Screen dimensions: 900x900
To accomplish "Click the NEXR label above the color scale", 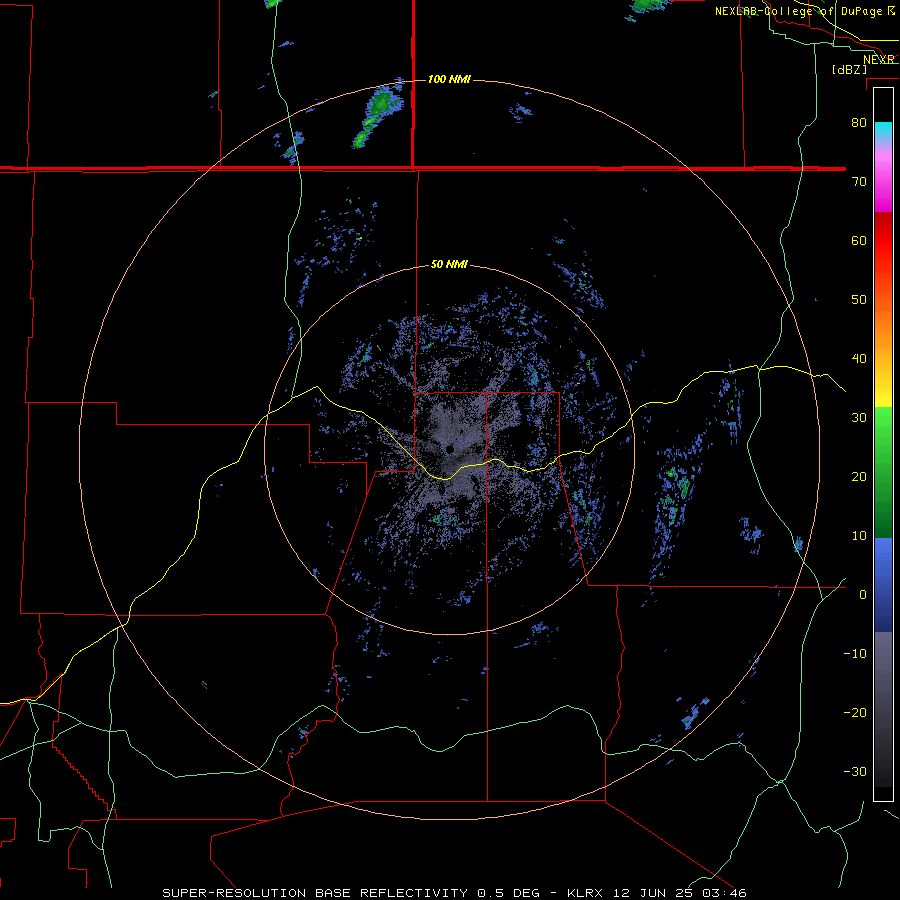I will 879,59.
